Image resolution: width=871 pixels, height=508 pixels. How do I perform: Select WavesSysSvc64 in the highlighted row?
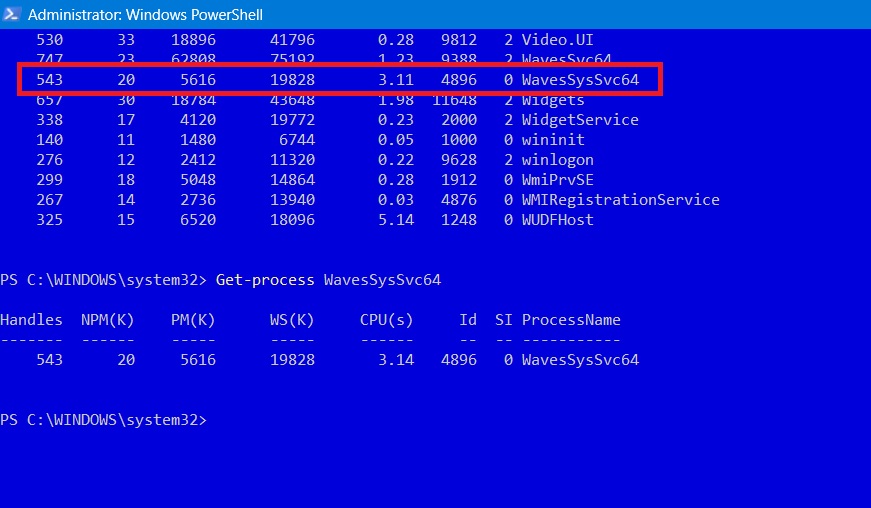580,80
